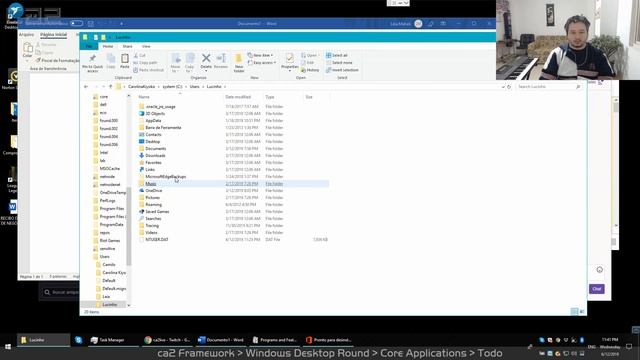
Task: Switch to Chrome ca2live Twitch taskbar button
Action: tap(167, 340)
